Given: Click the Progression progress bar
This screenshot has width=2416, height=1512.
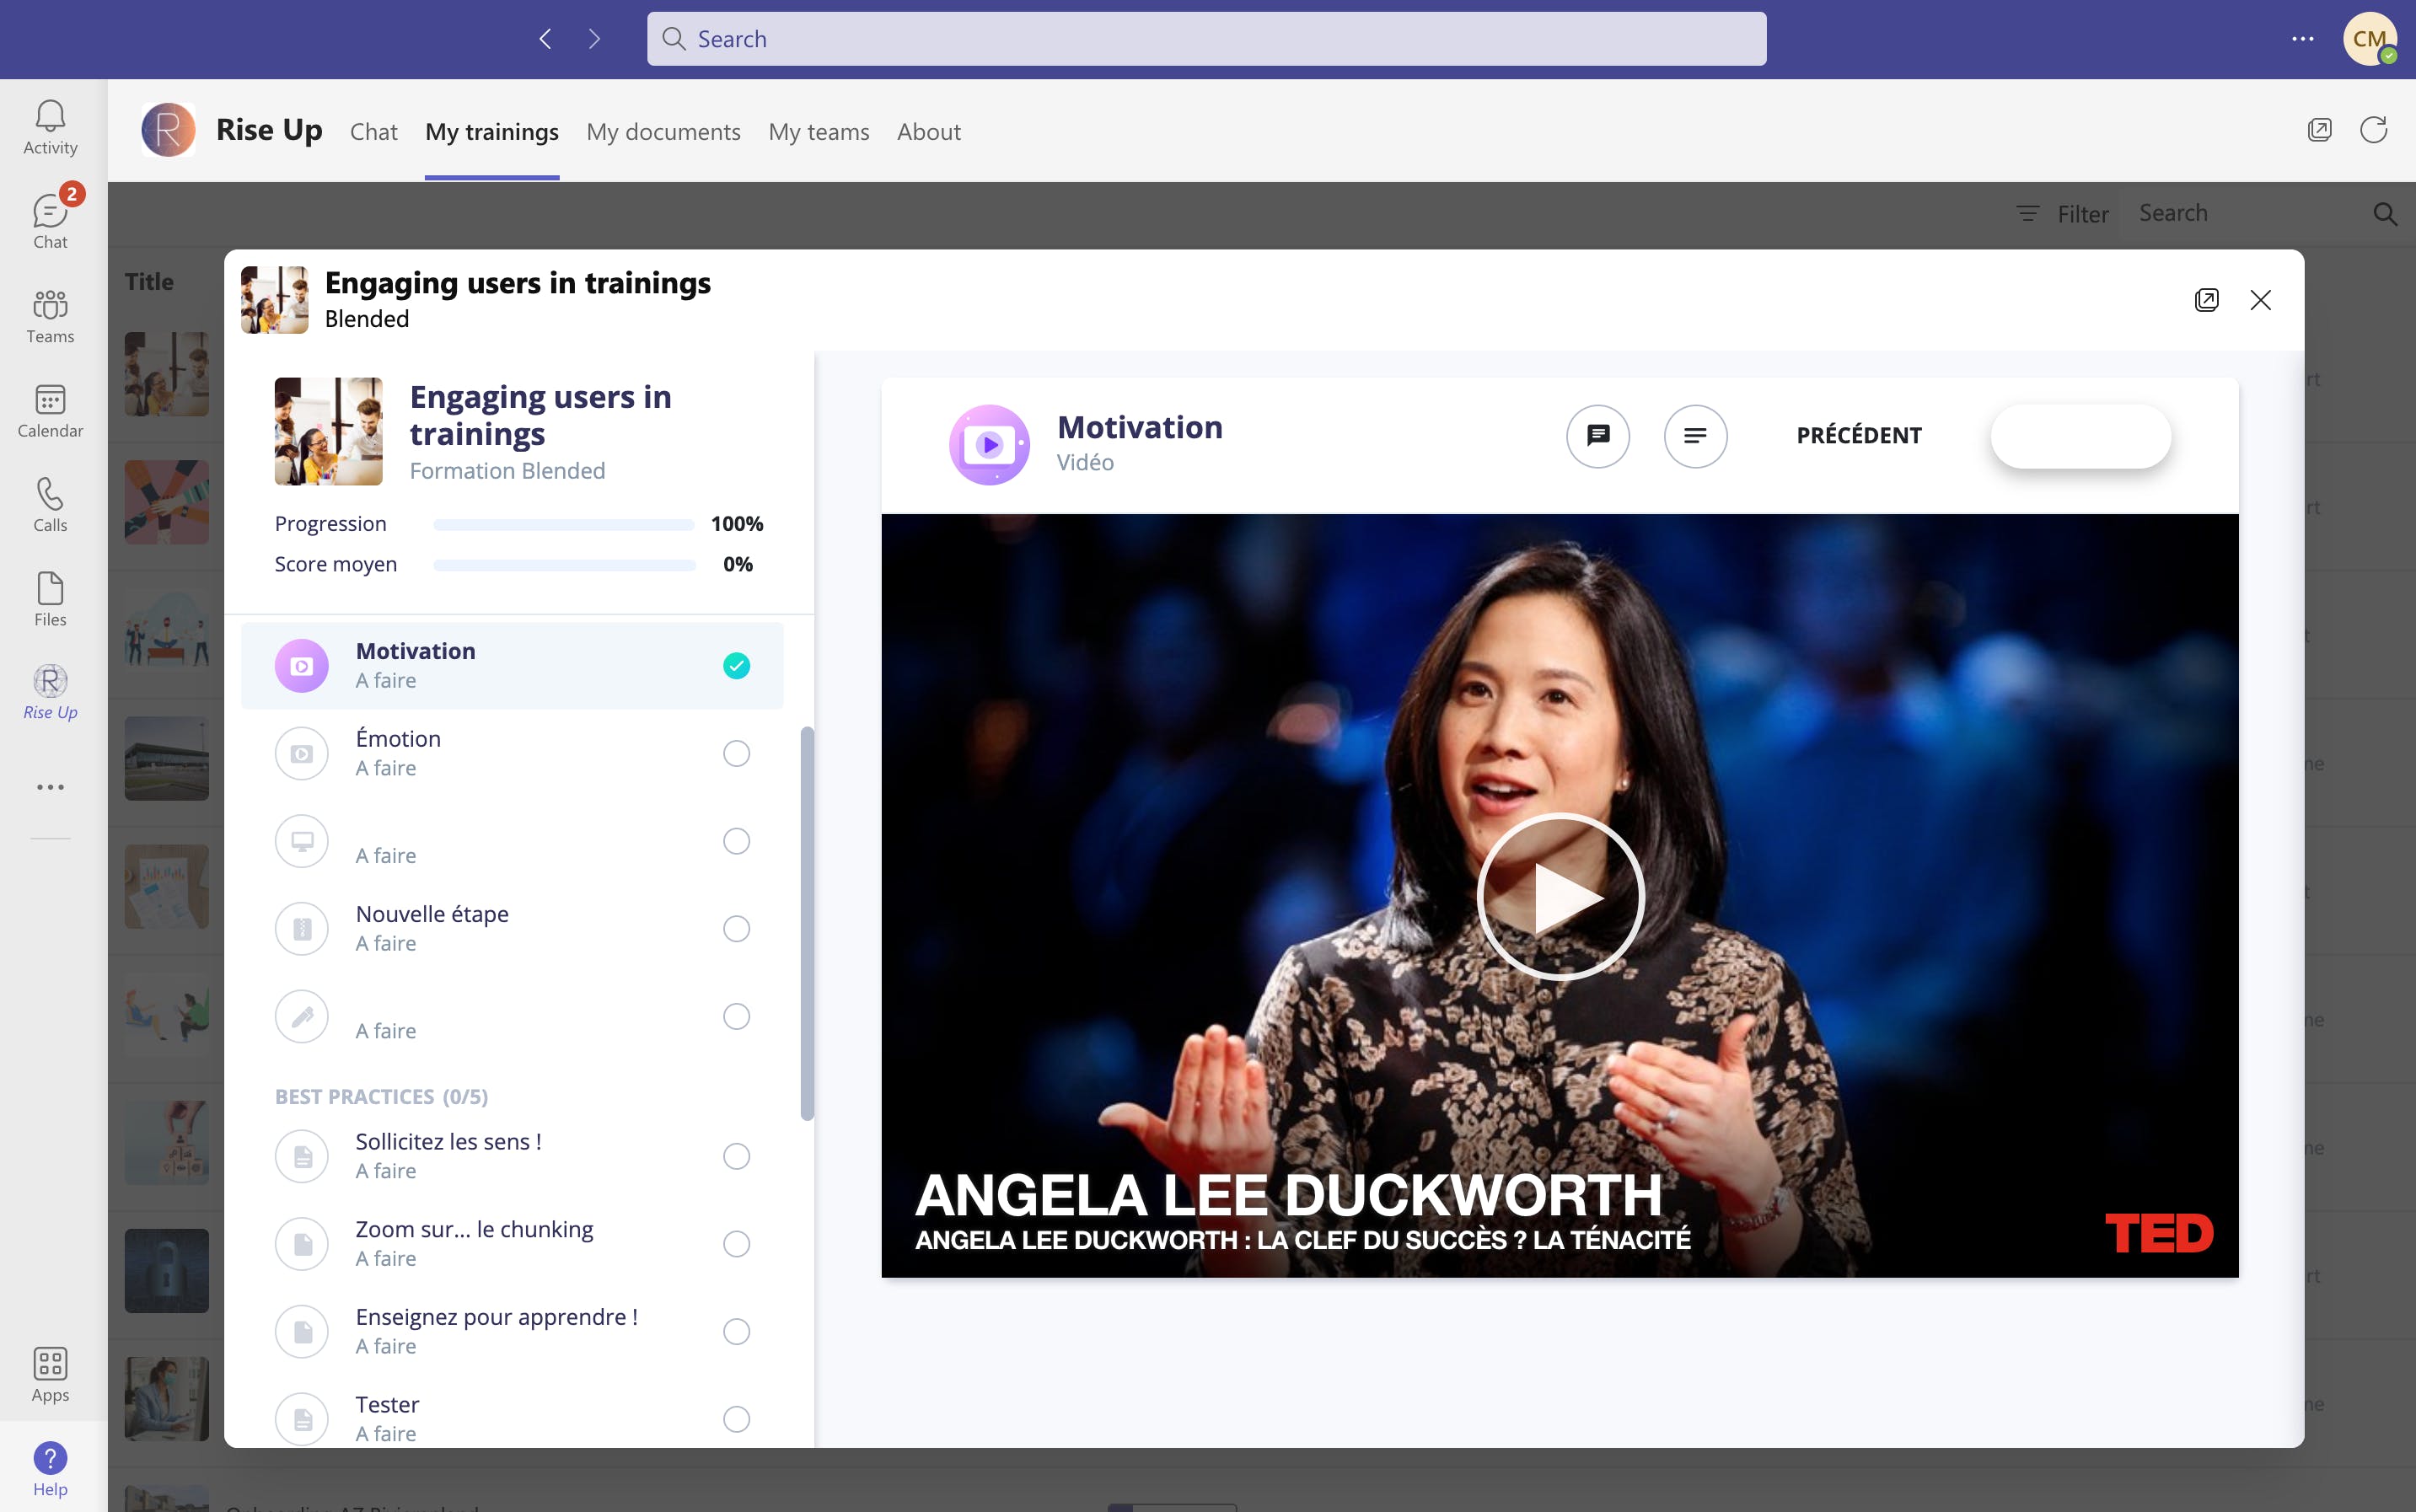Looking at the screenshot, I should (563, 525).
